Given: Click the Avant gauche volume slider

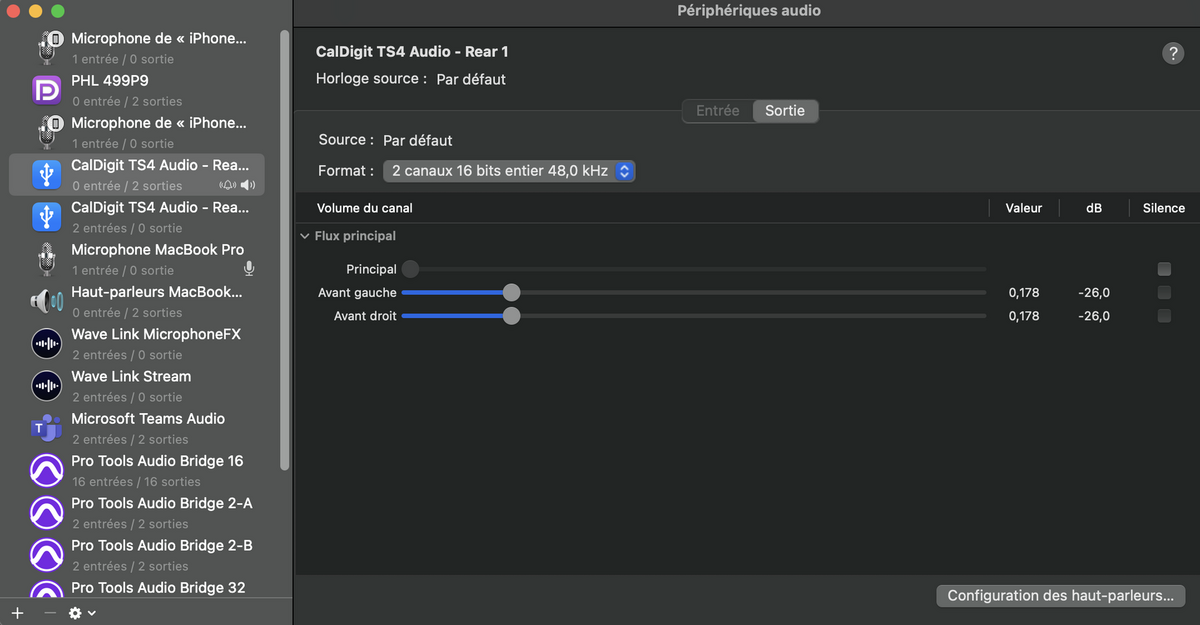Looking at the screenshot, I should 694,292.
